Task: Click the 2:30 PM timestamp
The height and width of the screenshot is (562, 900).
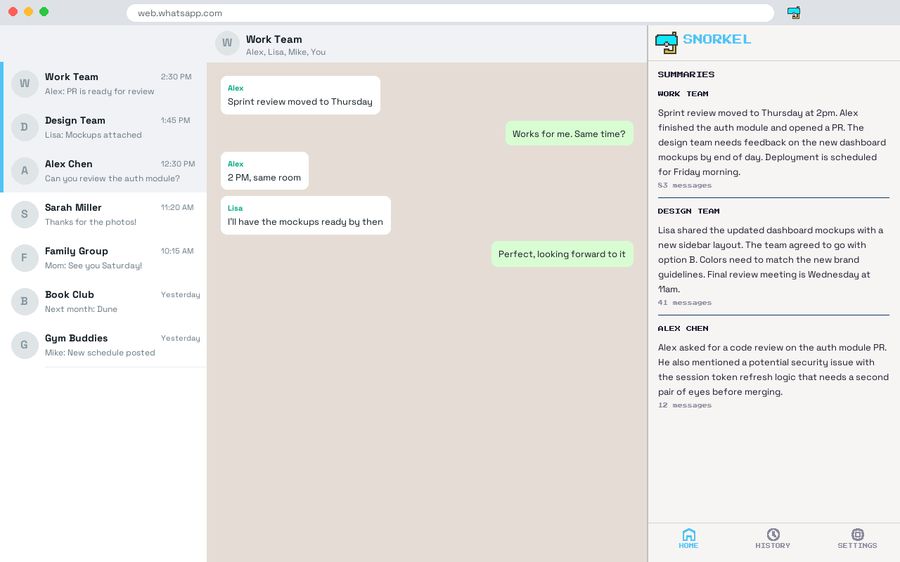Action: [x=176, y=76]
